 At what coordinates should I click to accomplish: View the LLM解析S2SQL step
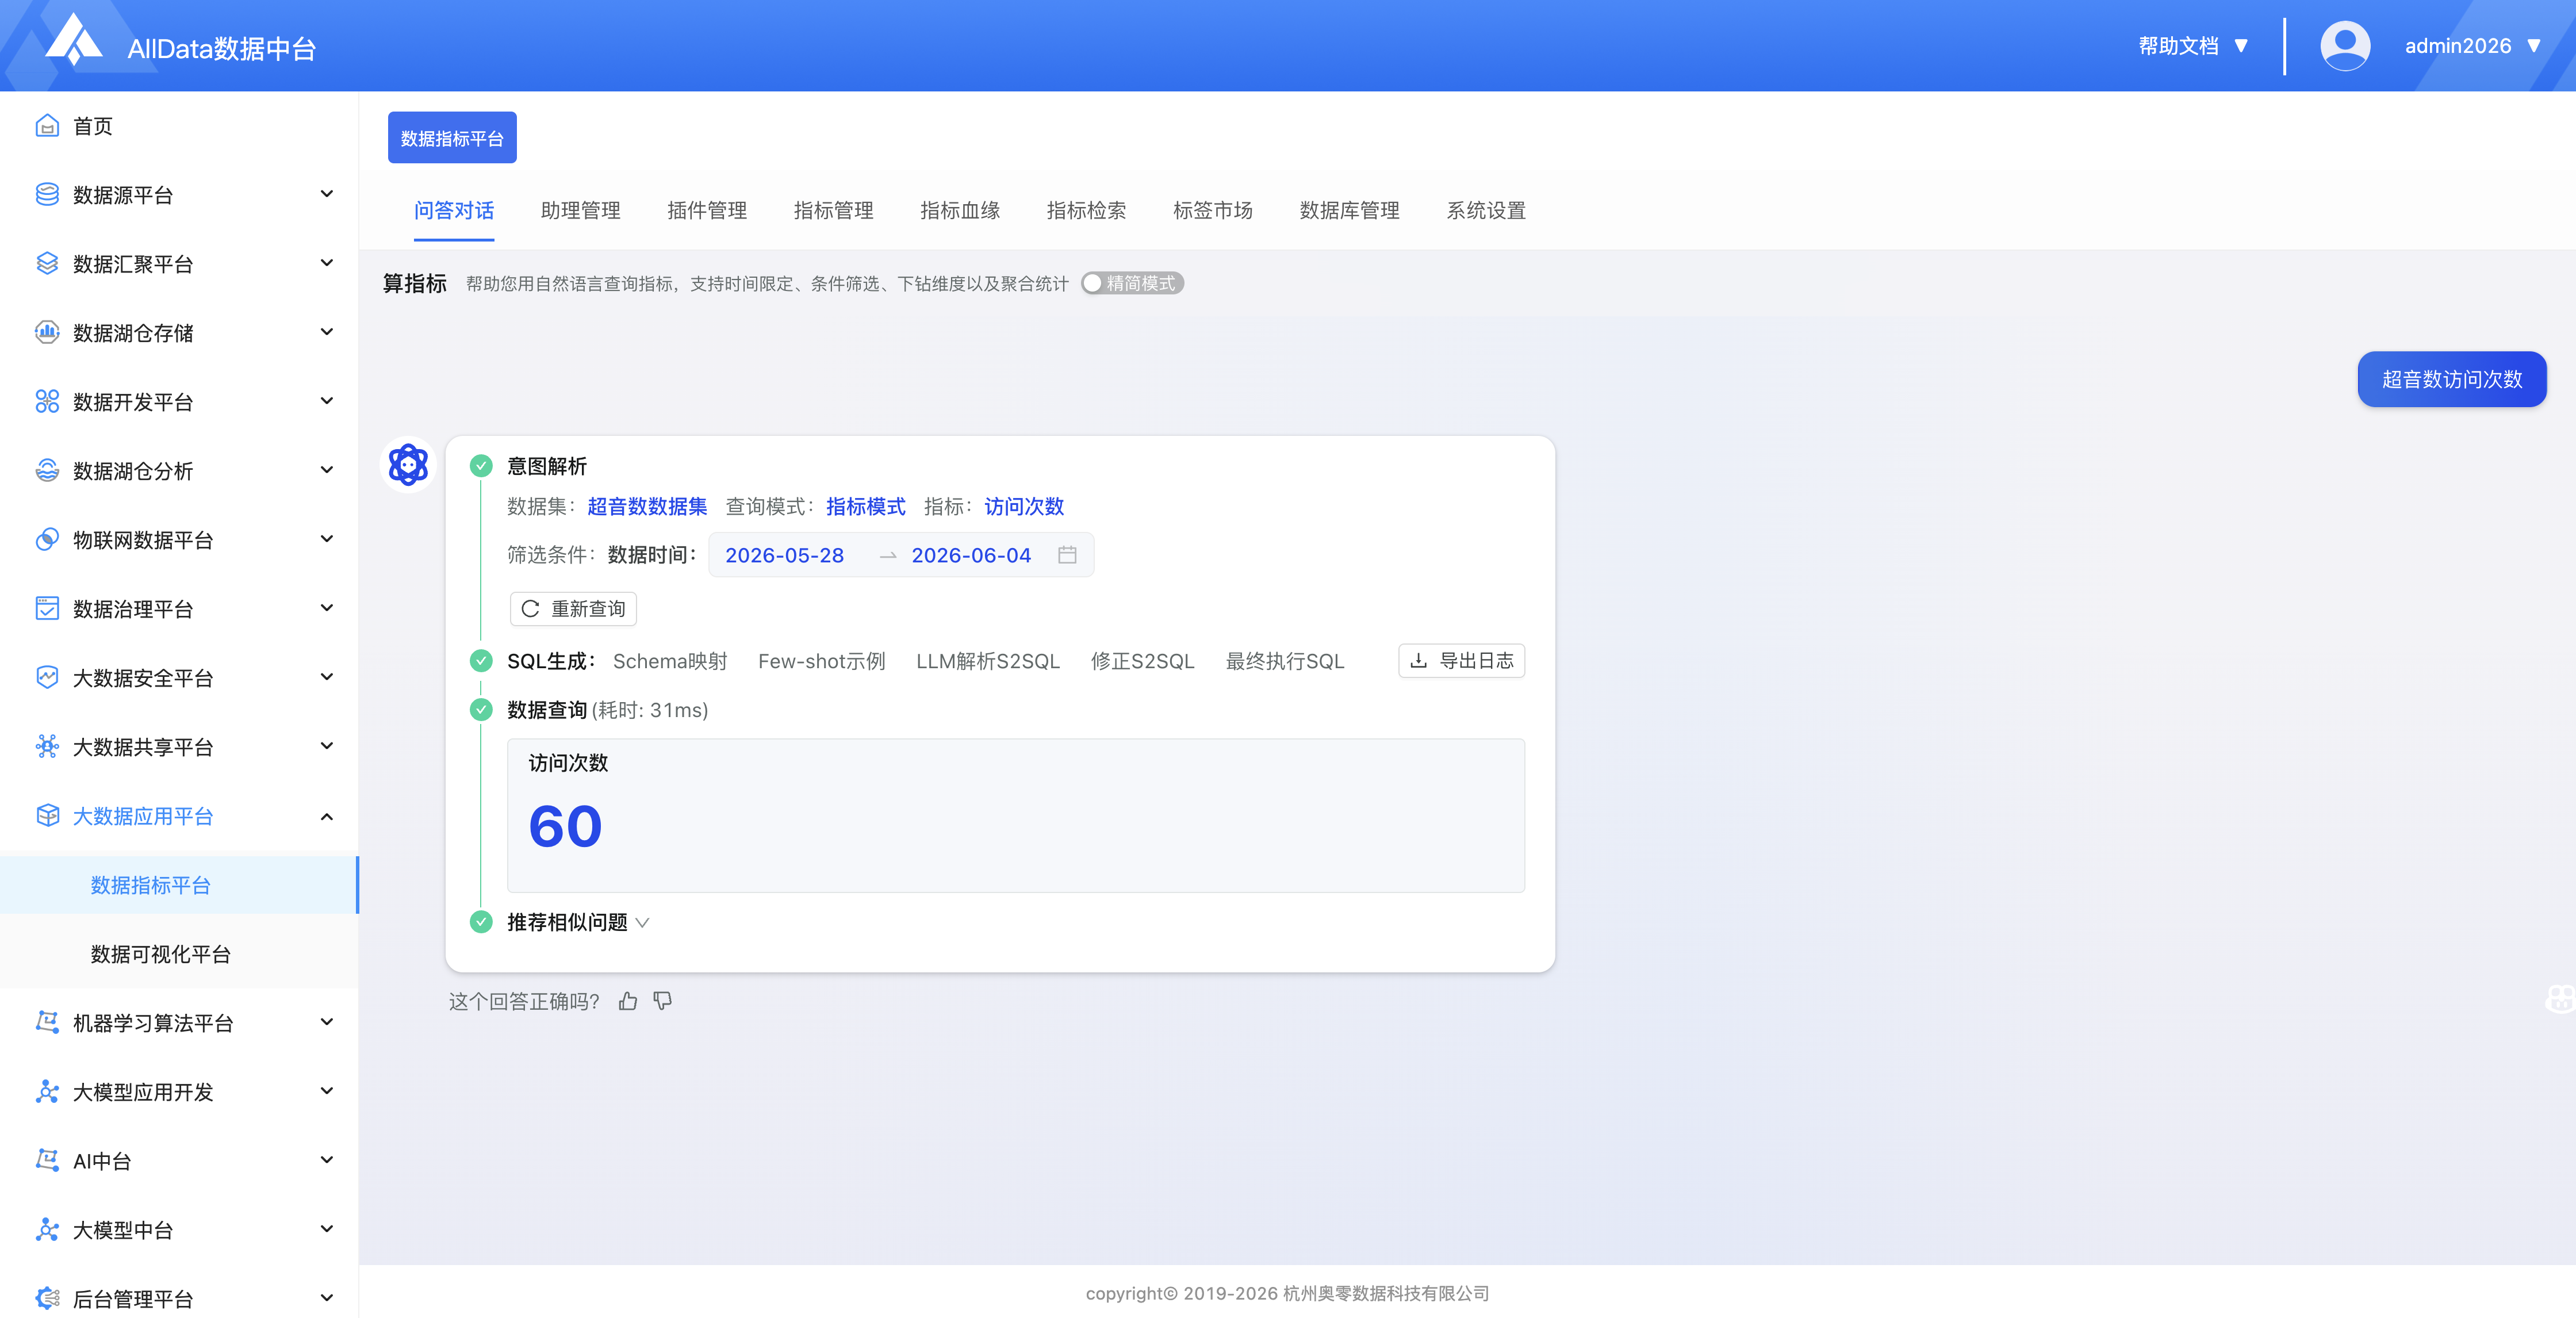point(988,662)
